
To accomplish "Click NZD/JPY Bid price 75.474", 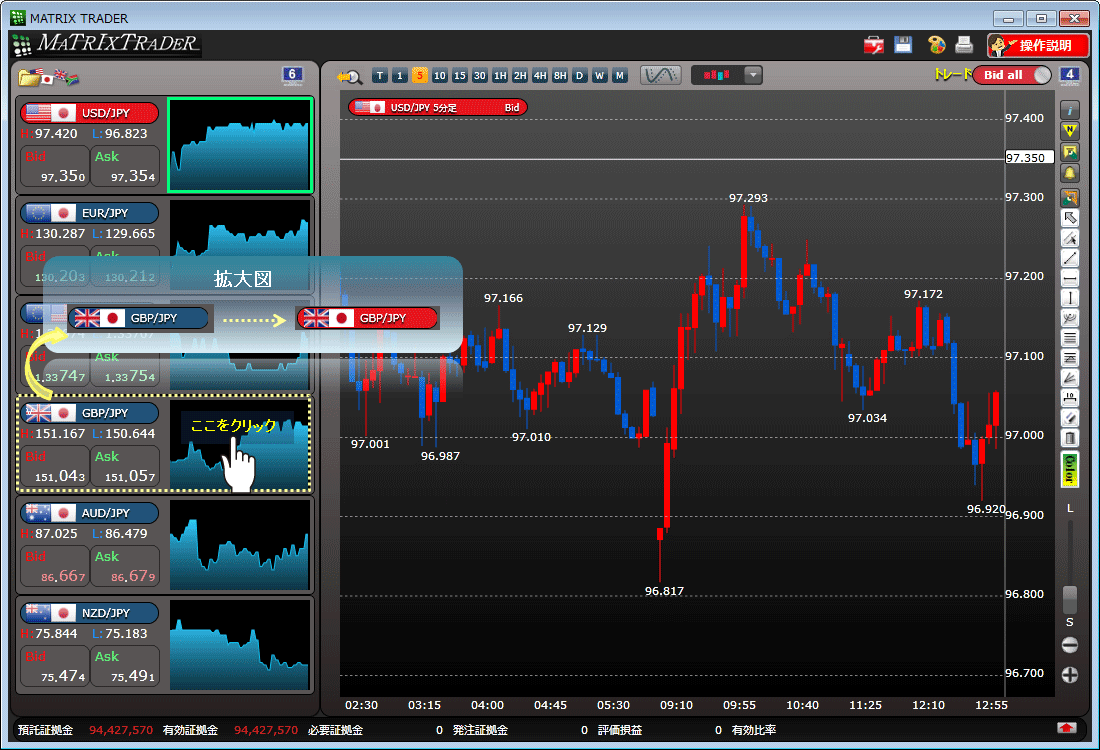I will [x=55, y=667].
